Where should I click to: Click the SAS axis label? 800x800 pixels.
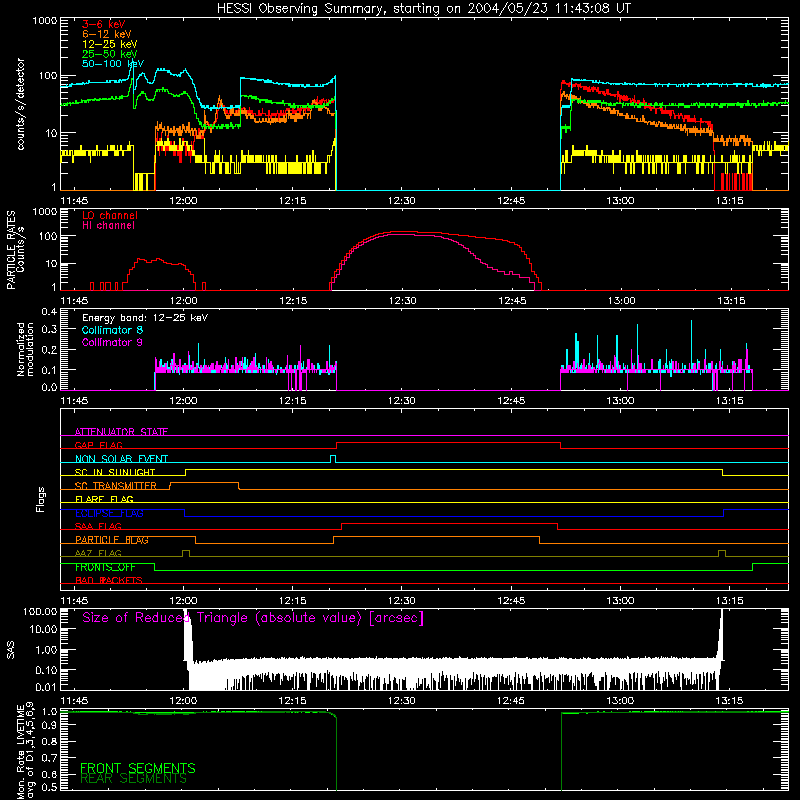[11, 649]
